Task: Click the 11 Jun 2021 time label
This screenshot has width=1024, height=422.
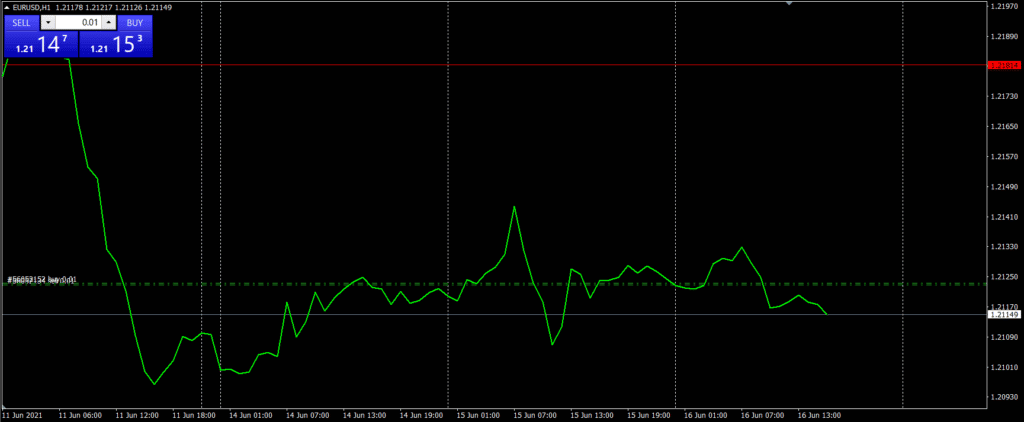Action: pos(20,415)
